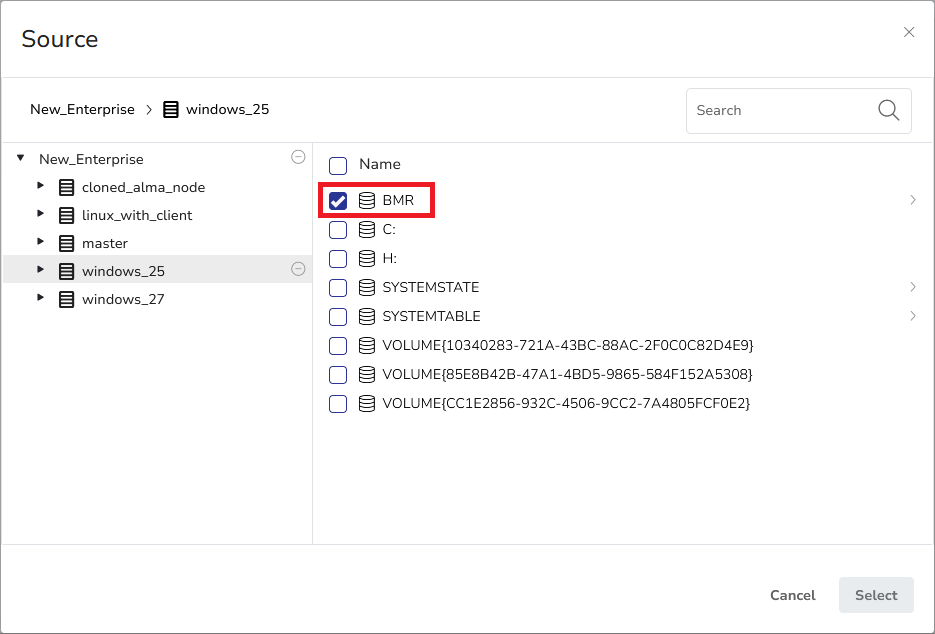The width and height of the screenshot is (935, 634).
Task: Check the C: drive checkbox
Action: coord(338,230)
